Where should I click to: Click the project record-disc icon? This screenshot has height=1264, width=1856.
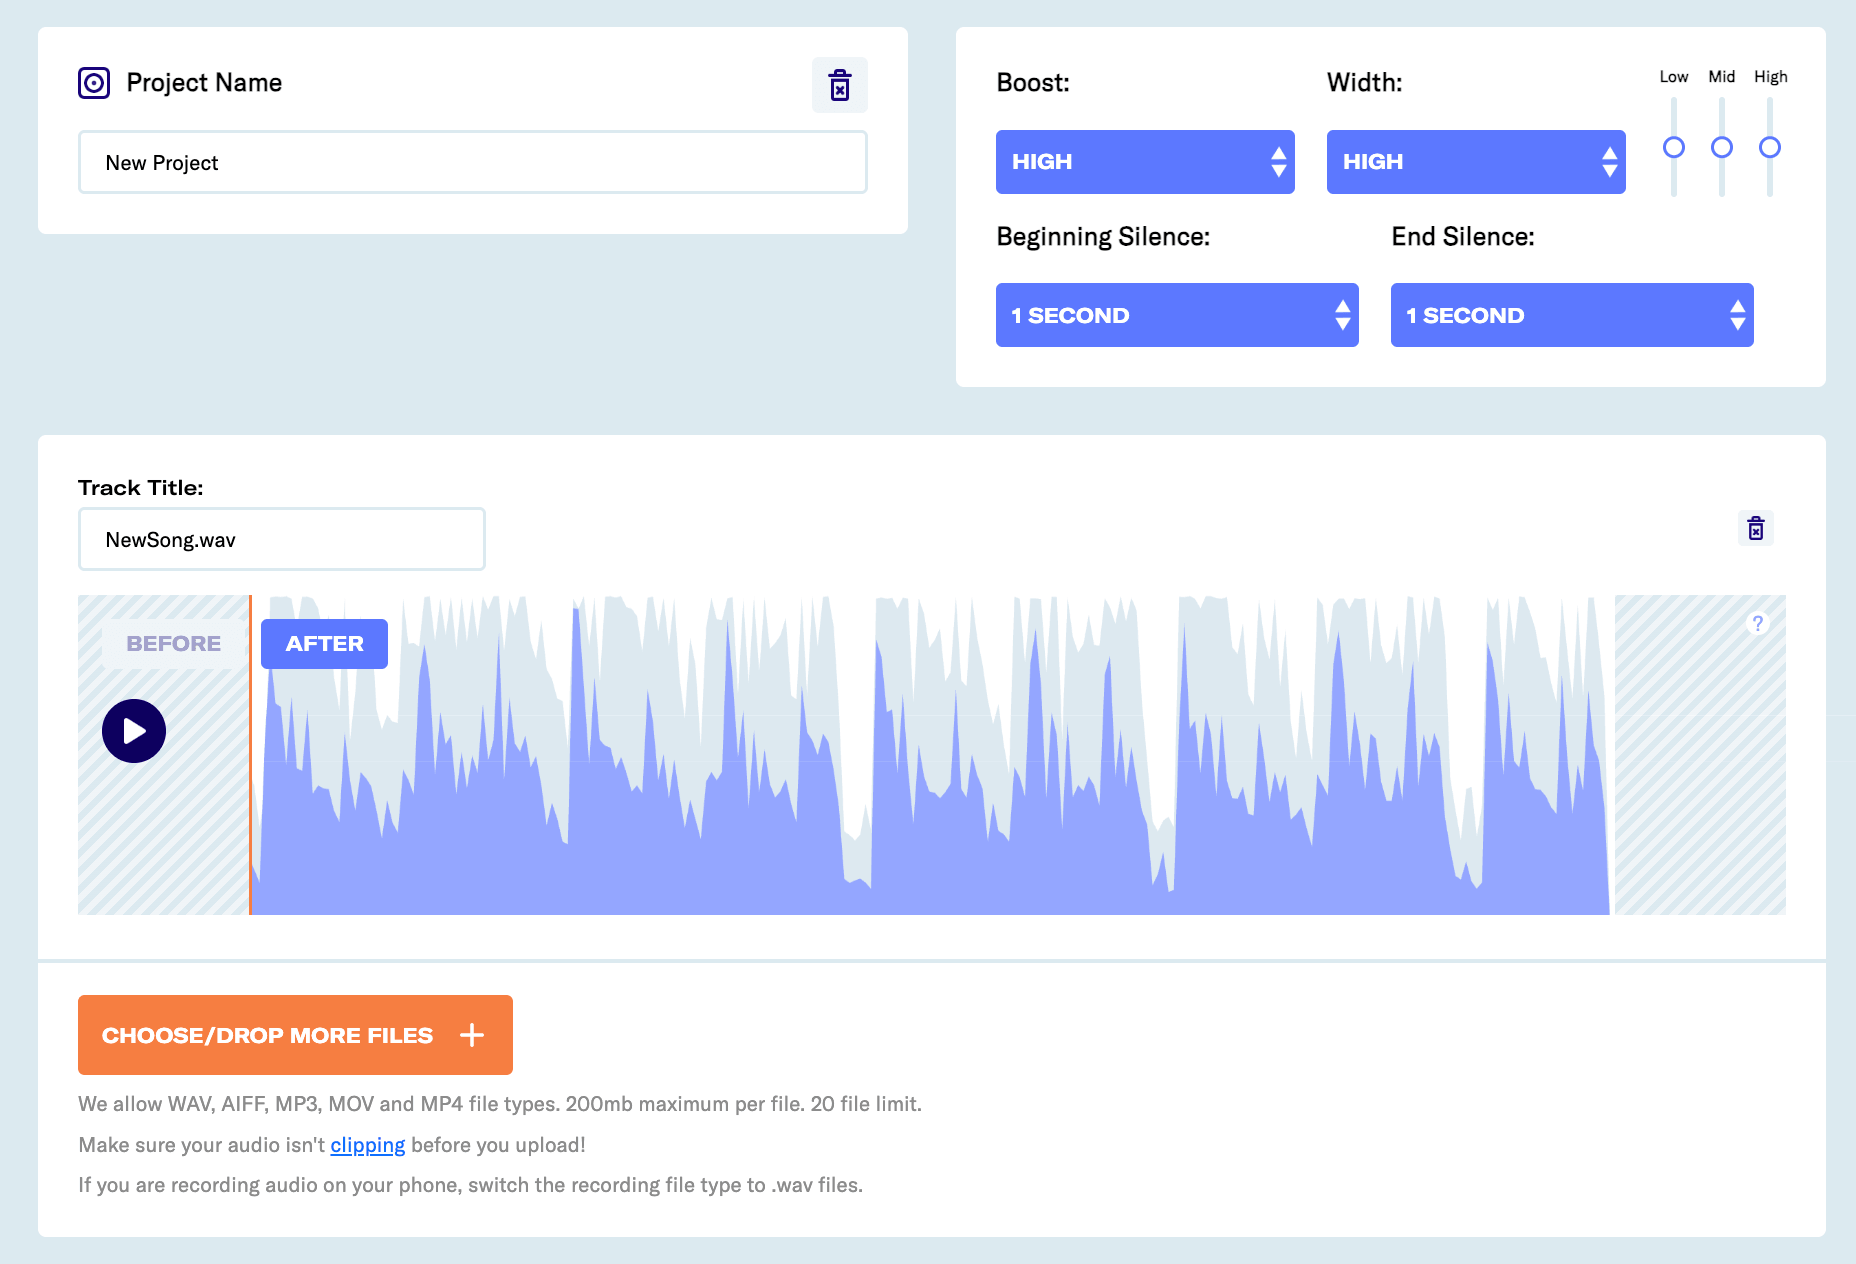pos(94,83)
